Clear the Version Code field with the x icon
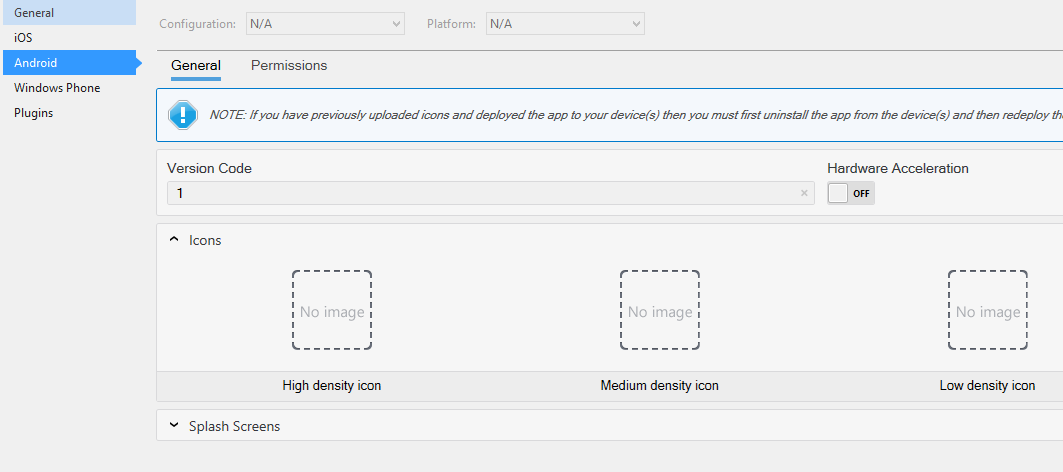 (804, 193)
